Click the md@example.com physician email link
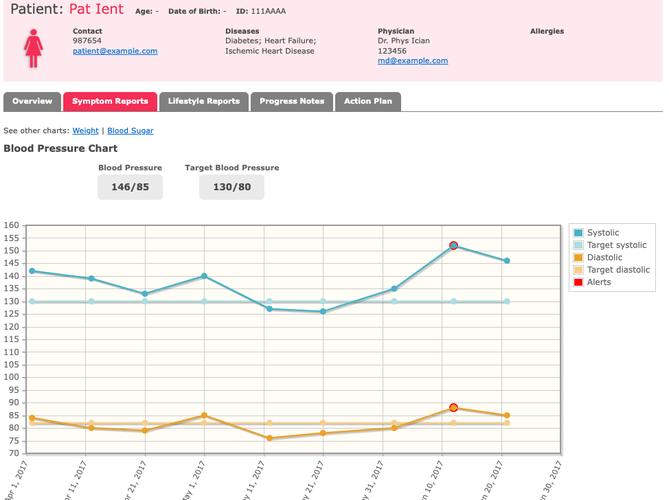The height and width of the screenshot is (500, 669). [x=413, y=61]
